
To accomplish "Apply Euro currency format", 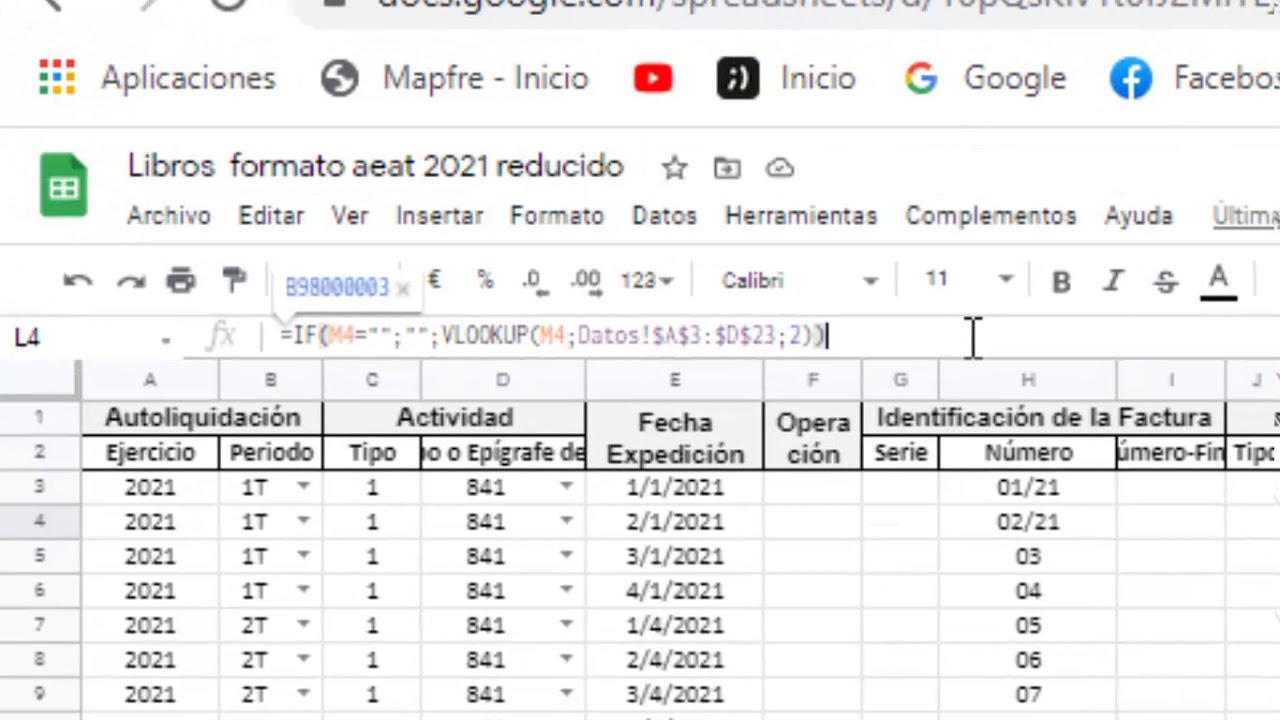I will point(434,280).
